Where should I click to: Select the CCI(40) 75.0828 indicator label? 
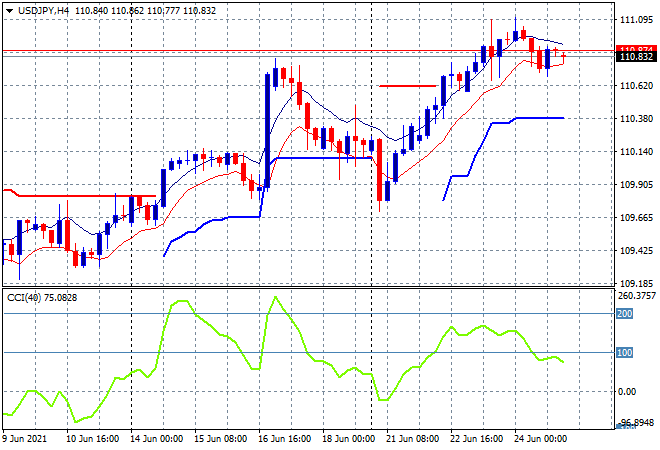click(x=42, y=298)
